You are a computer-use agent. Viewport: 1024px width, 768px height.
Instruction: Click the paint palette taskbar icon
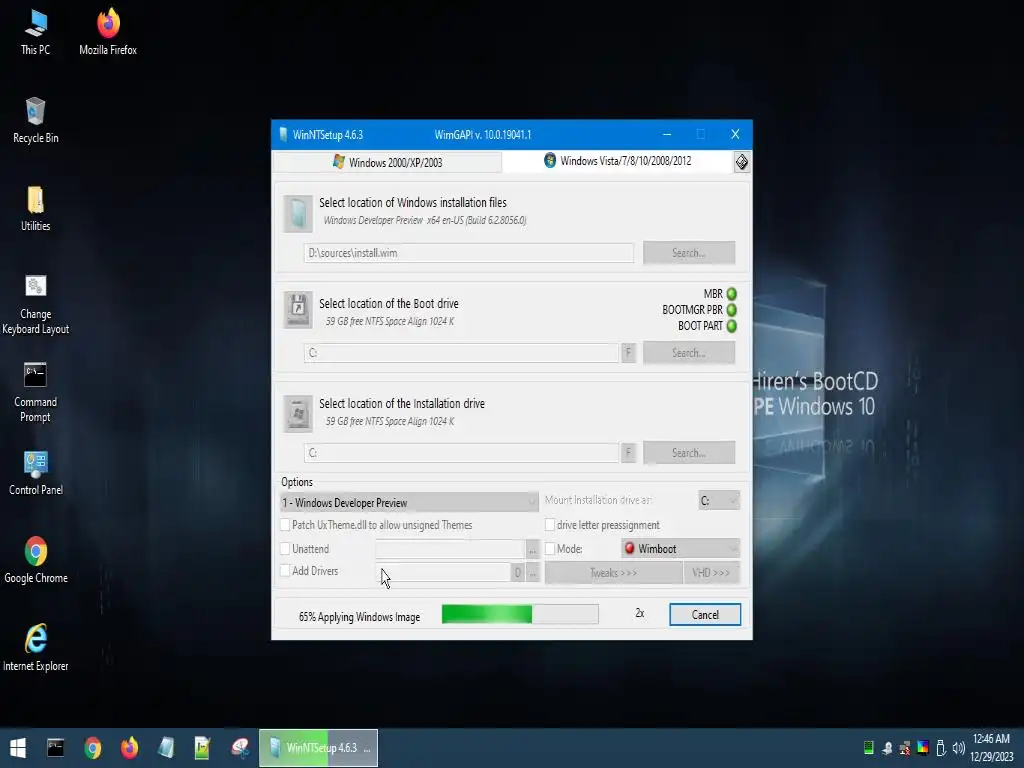[x=240, y=748]
